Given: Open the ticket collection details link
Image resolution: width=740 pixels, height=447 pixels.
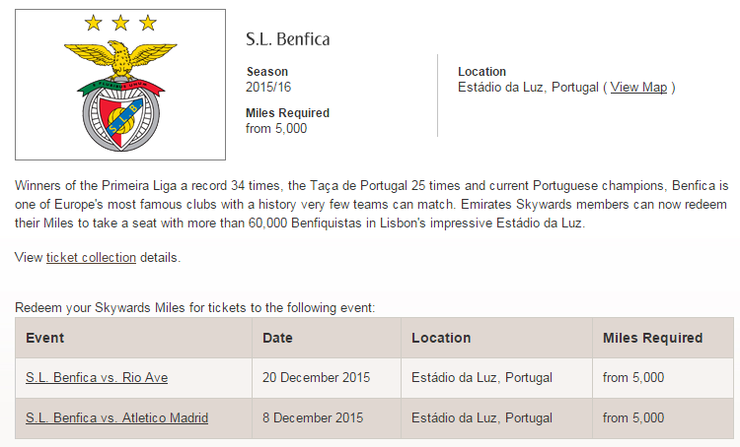Looking at the screenshot, I should [x=91, y=257].
